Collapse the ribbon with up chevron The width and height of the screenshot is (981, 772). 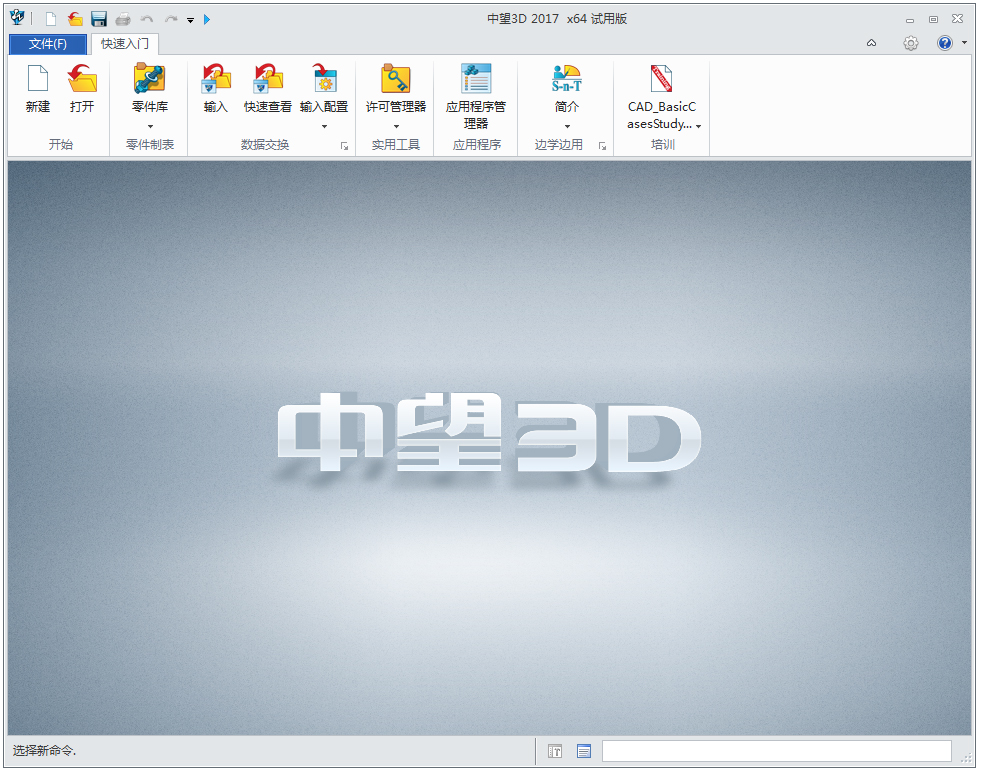[x=871, y=43]
